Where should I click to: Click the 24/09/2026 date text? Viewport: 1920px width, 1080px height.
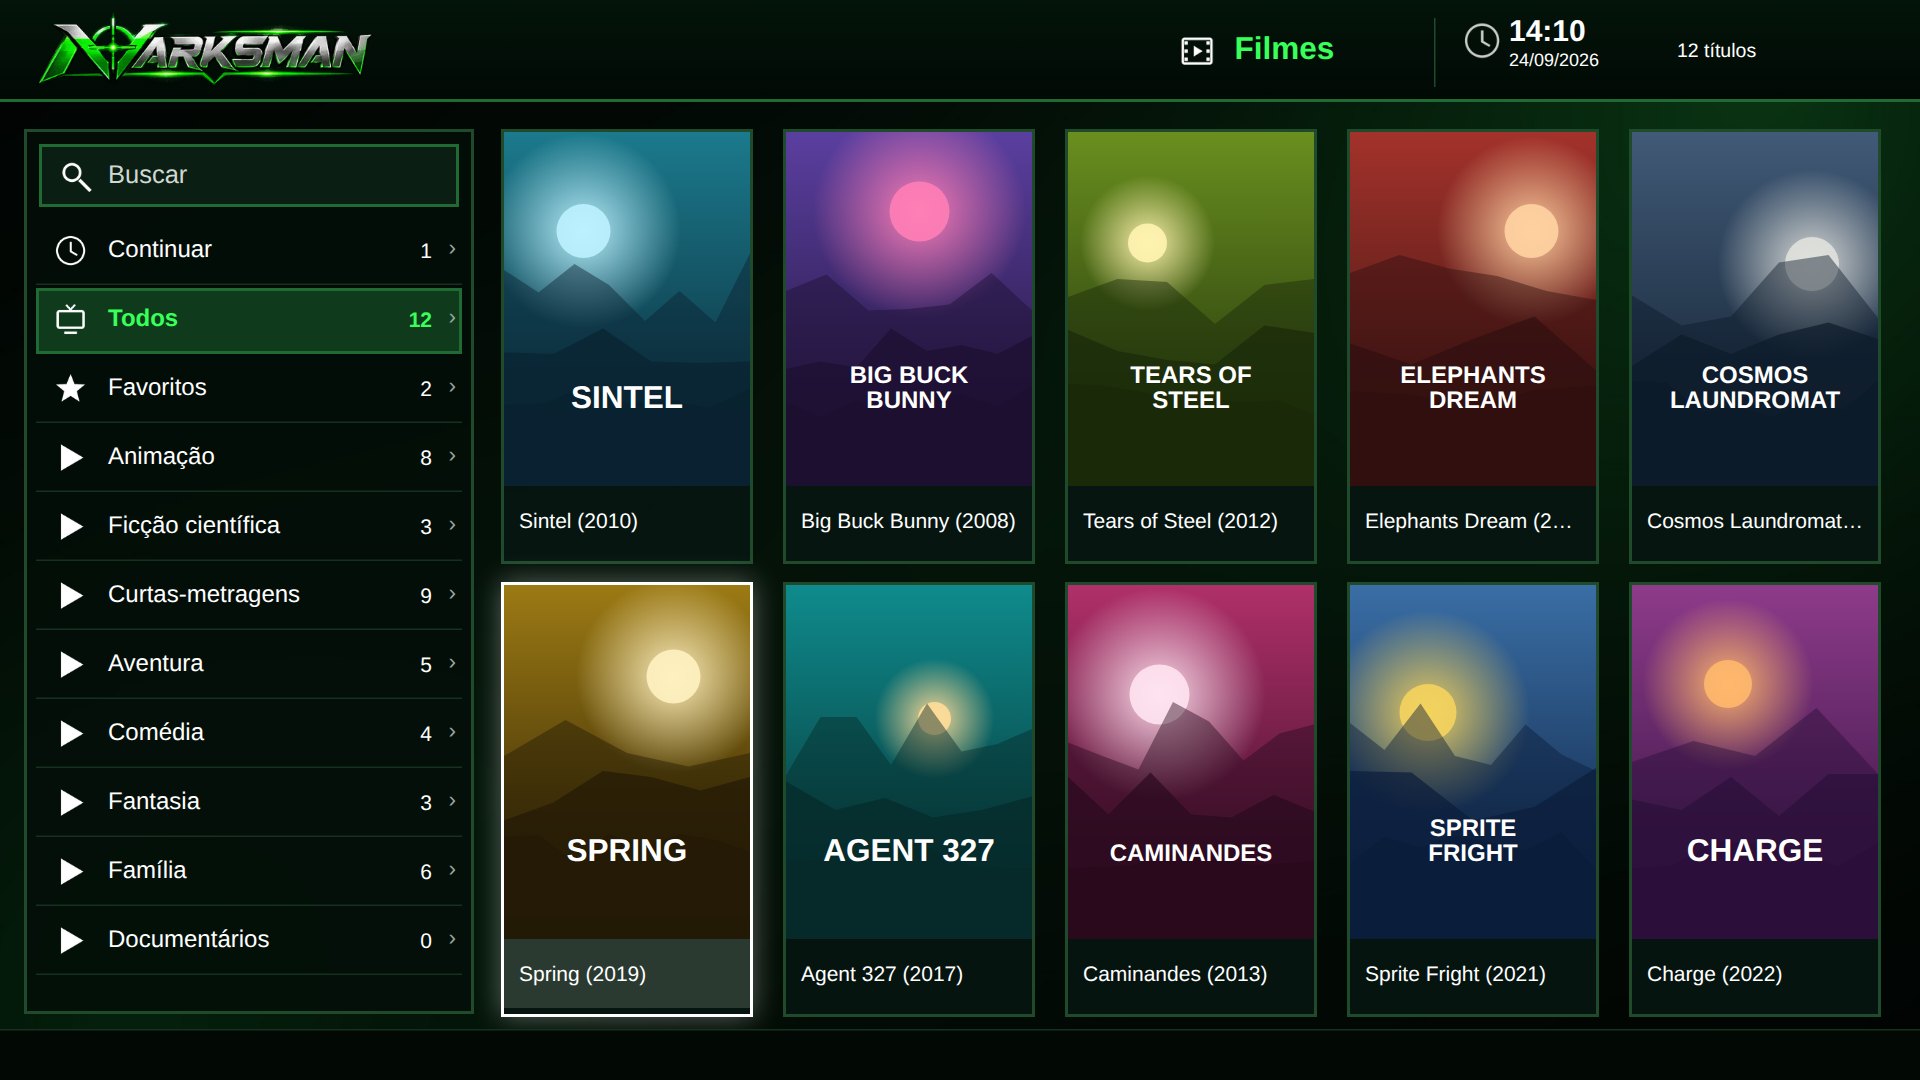[x=1553, y=60]
